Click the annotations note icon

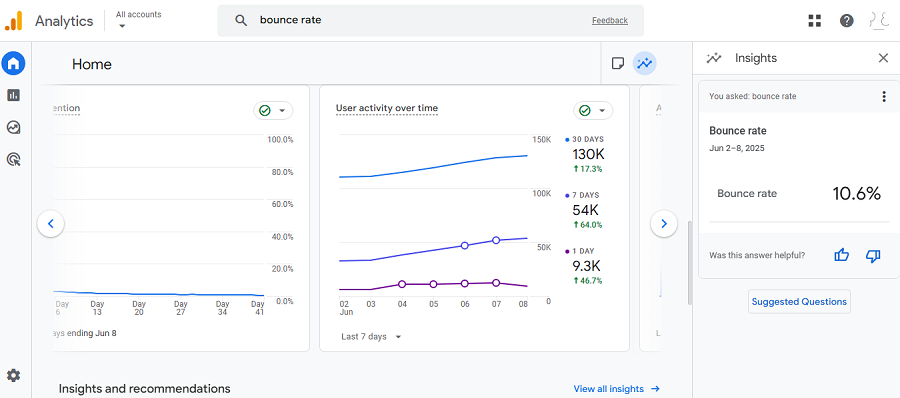point(618,63)
